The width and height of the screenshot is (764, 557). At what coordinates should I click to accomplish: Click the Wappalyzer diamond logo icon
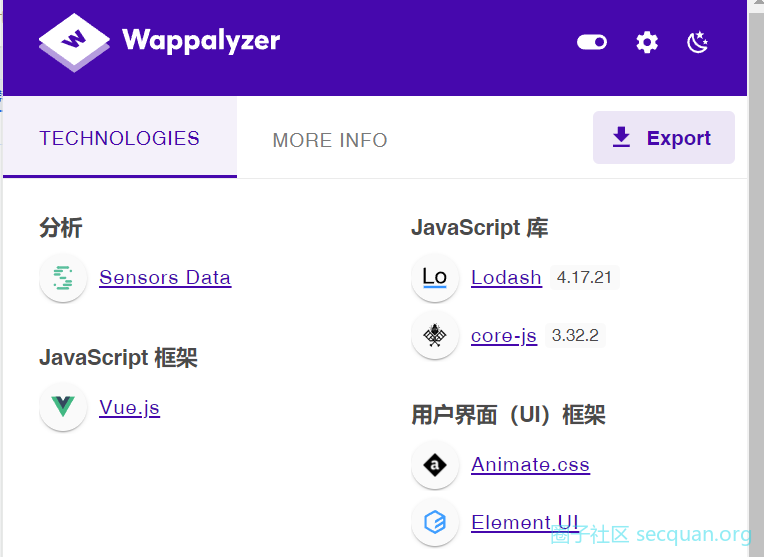(74, 42)
